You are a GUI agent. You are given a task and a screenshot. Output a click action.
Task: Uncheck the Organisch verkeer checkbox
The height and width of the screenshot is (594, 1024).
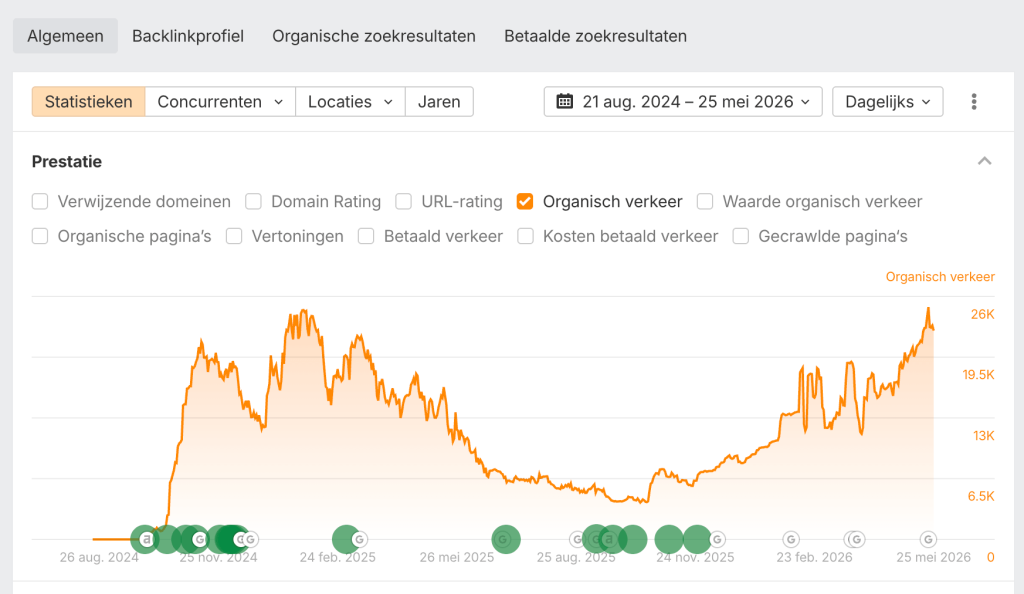pyautogui.click(x=525, y=202)
